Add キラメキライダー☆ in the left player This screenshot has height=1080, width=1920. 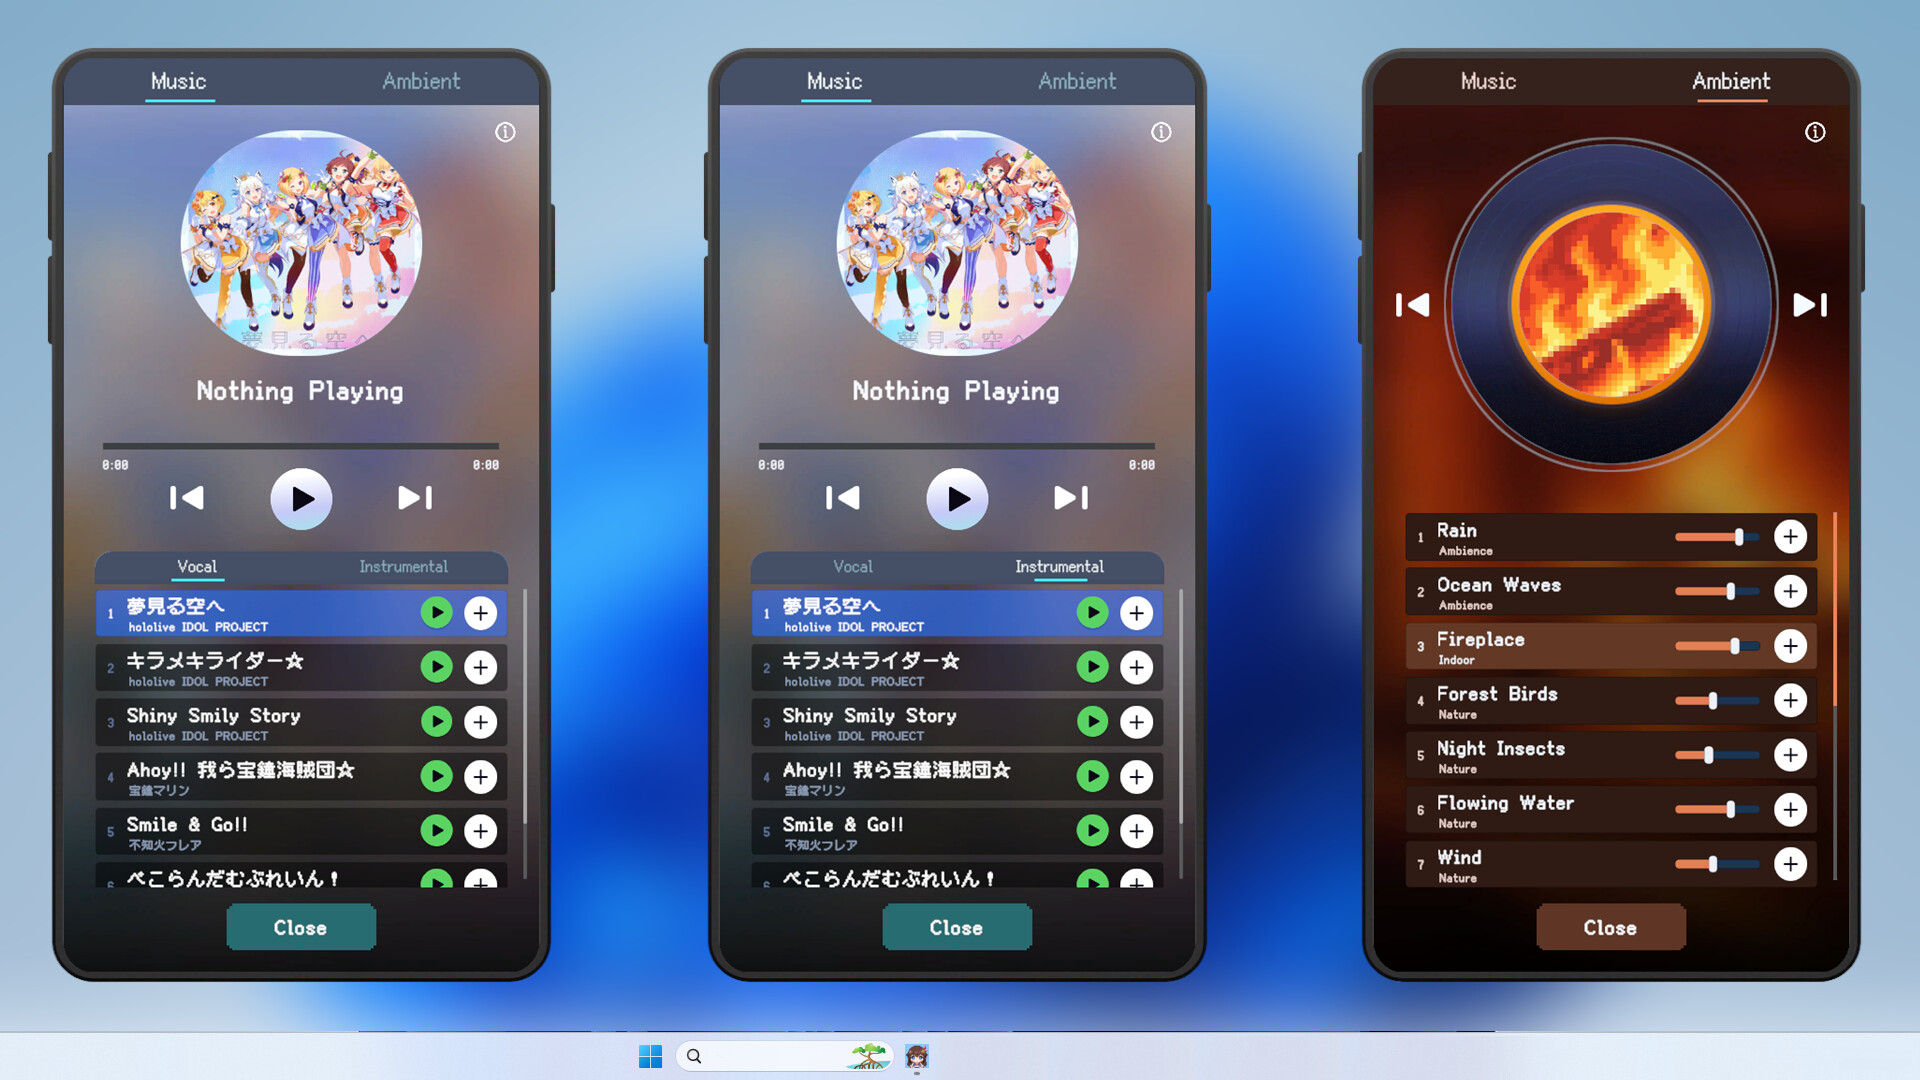click(x=481, y=667)
